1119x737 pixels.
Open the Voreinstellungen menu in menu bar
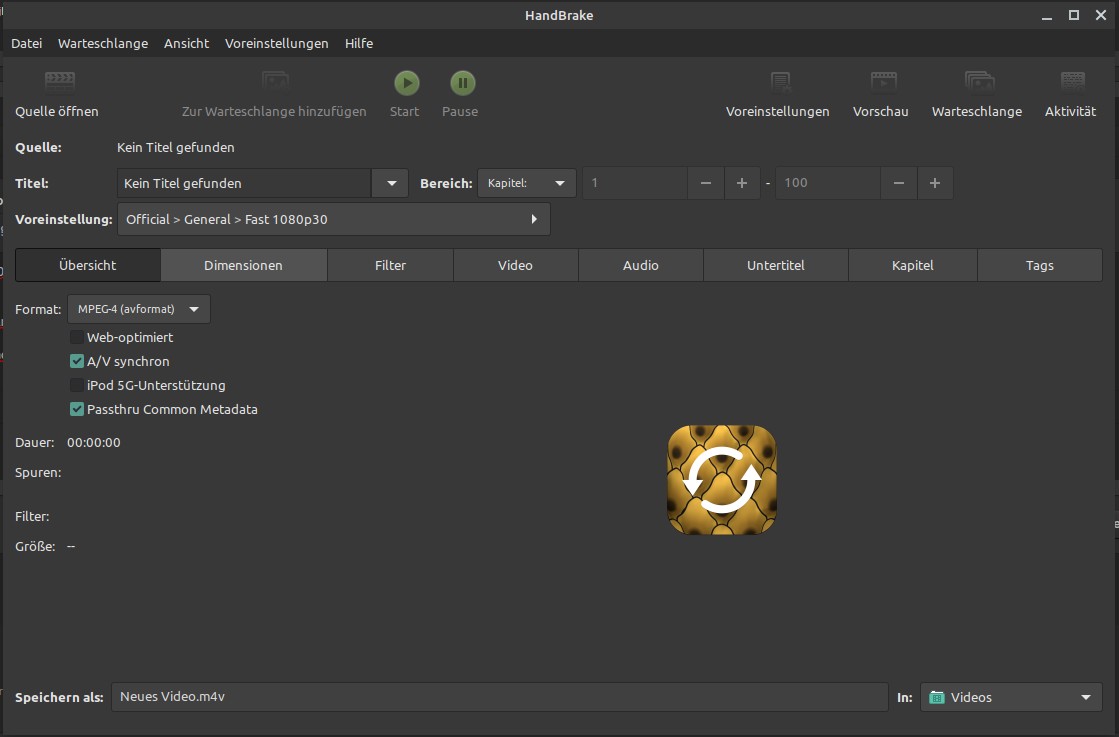(276, 44)
